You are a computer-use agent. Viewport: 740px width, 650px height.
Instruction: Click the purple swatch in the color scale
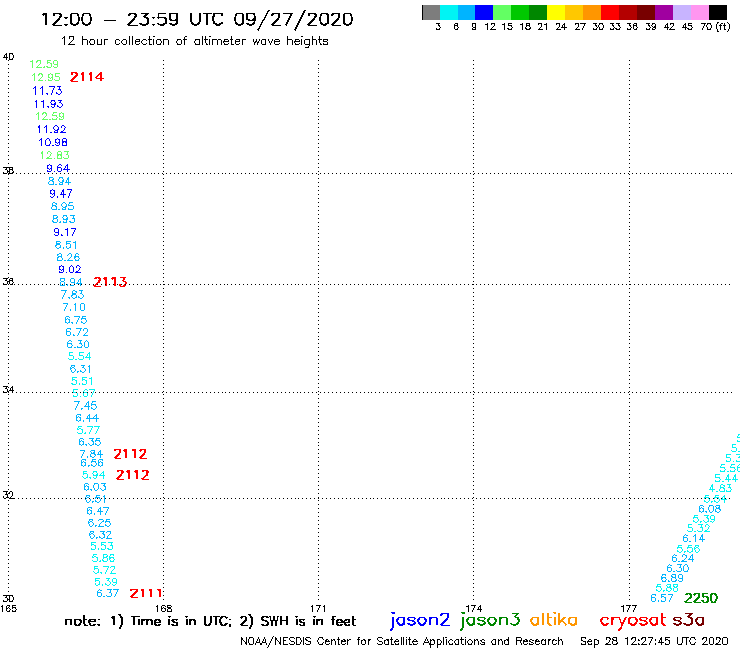pyautogui.click(x=664, y=12)
